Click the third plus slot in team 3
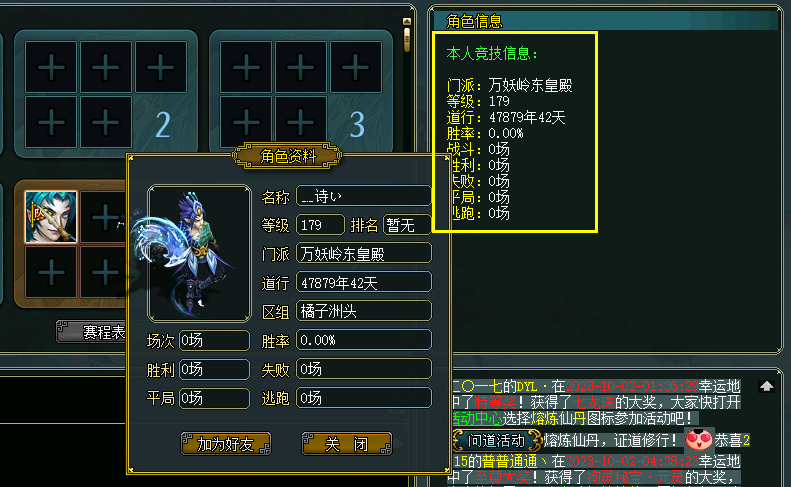The width and height of the screenshot is (791, 487). (356, 67)
